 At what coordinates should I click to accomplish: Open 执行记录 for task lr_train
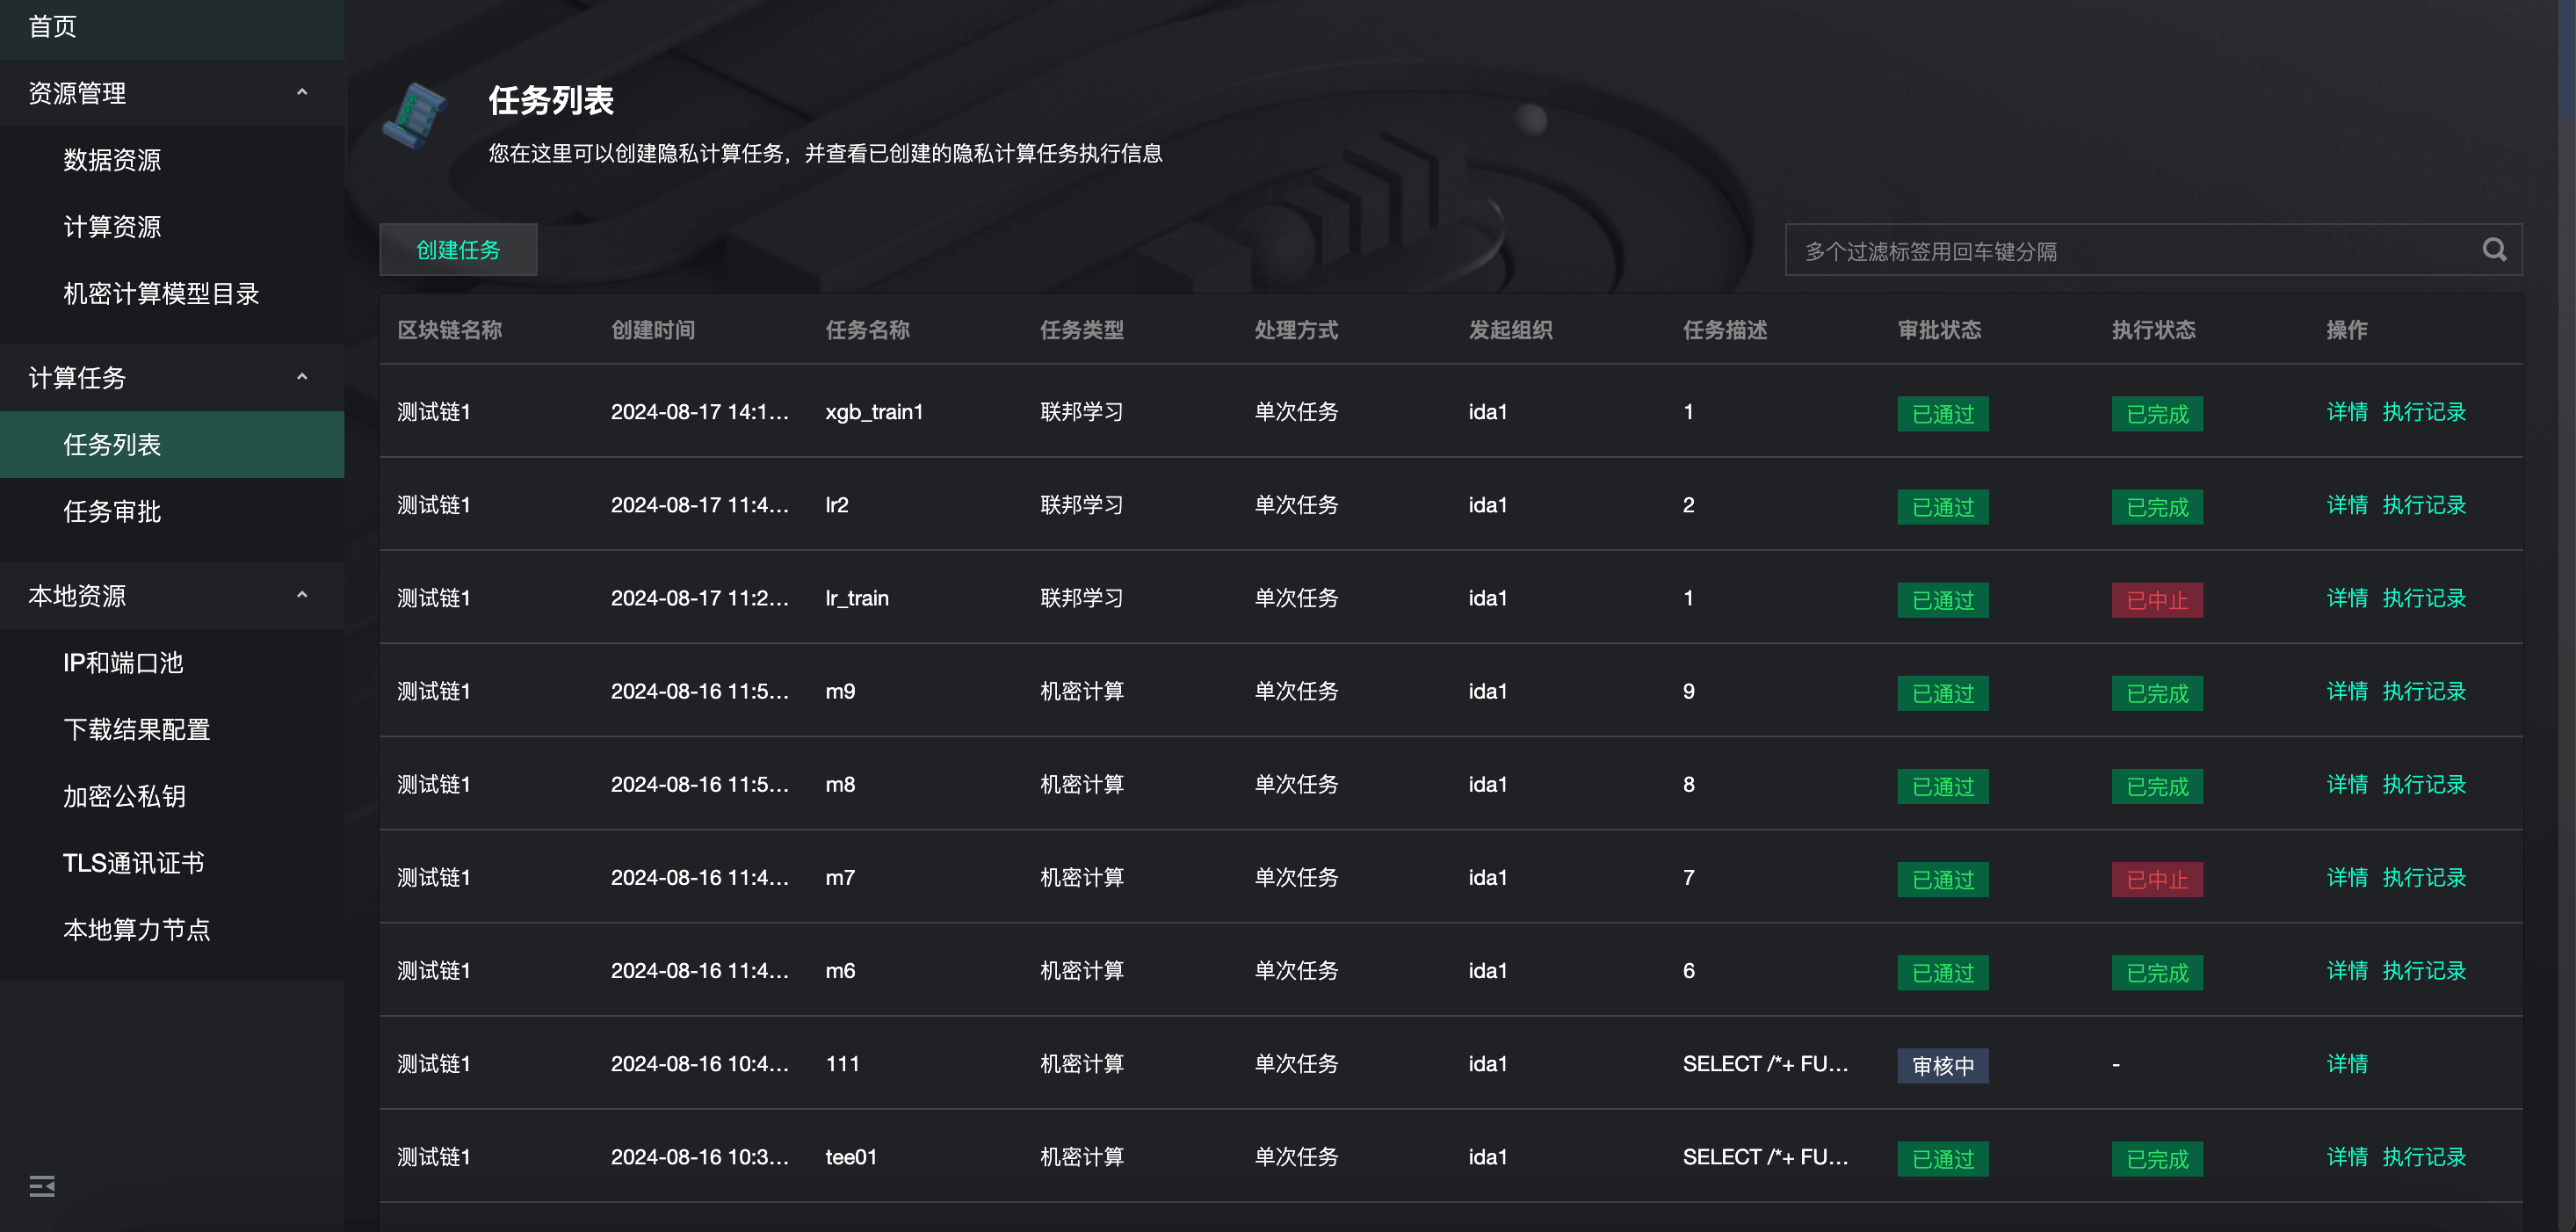coord(2423,598)
